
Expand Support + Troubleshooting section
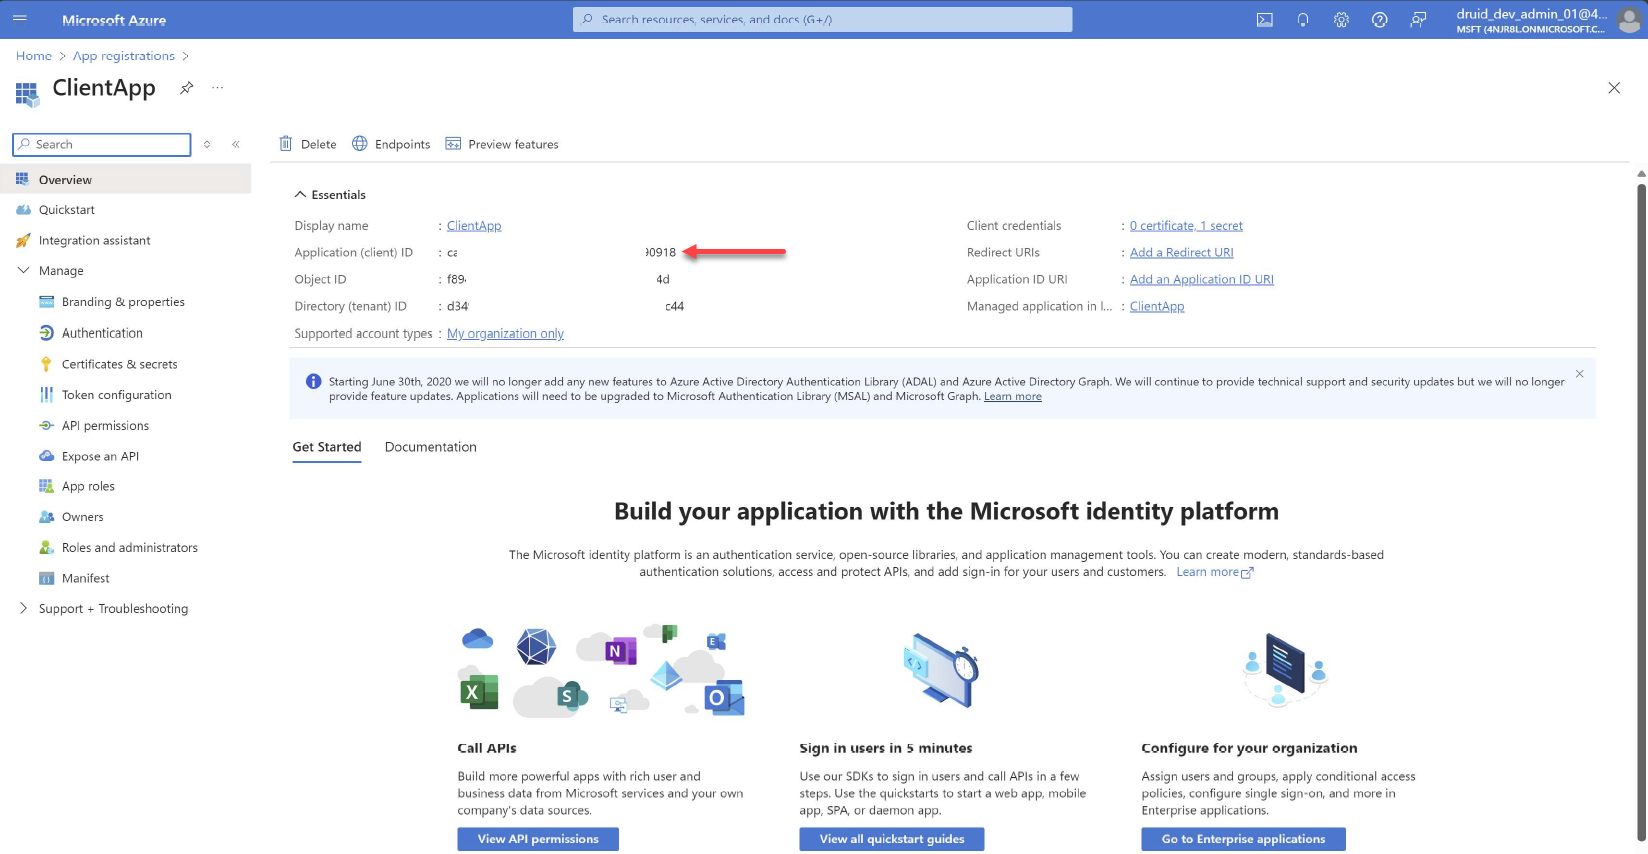pyautogui.click(x=24, y=608)
